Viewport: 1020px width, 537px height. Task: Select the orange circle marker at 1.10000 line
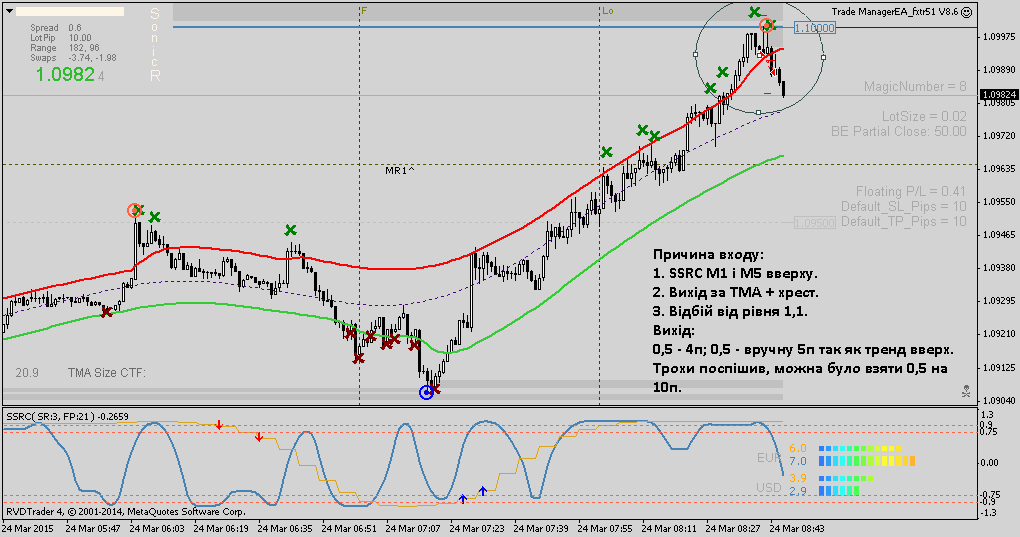pos(767,25)
